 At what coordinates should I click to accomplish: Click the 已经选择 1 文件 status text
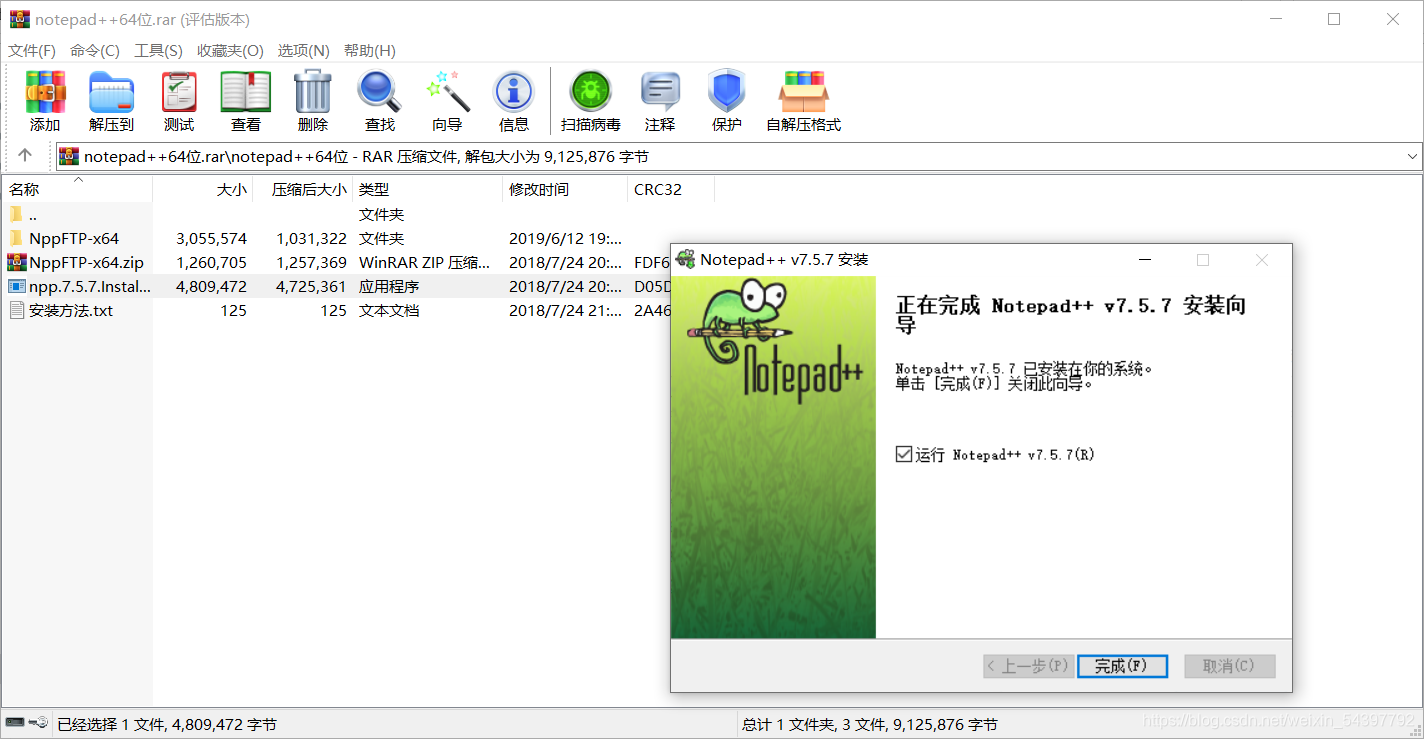tap(167, 724)
